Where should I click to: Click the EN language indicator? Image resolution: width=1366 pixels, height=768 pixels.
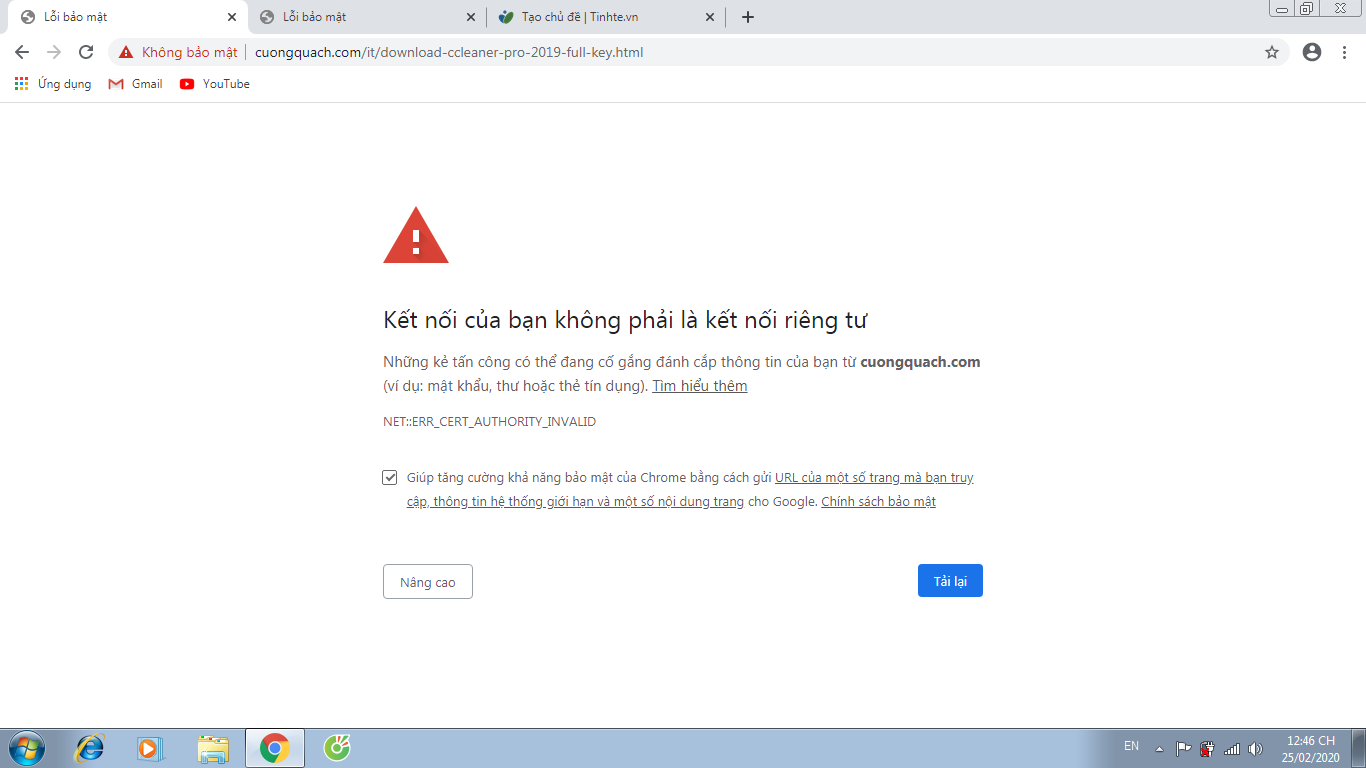click(1131, 746)
